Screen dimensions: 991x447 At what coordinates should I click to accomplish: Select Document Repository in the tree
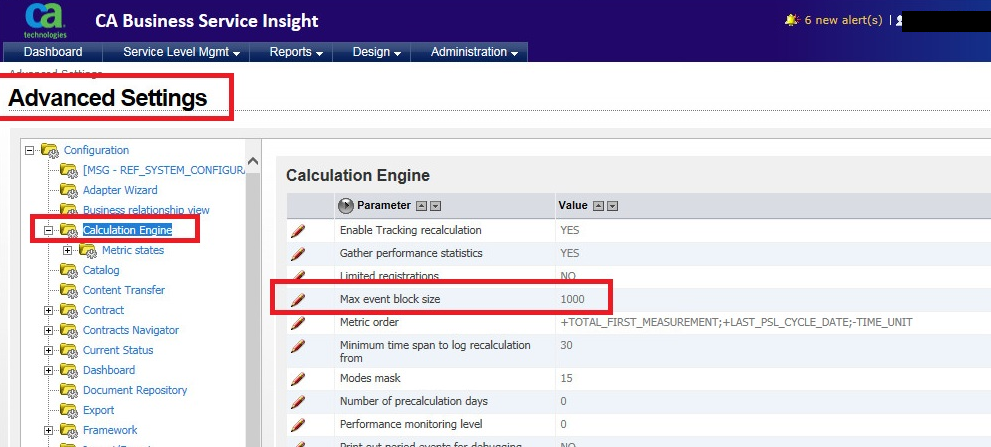pos(135,390)
